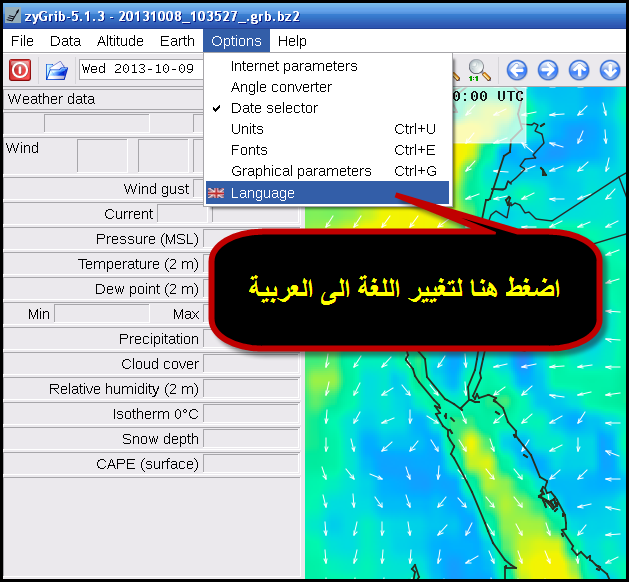Screen dimensions: 629x582
Task: Open Graphical parameters entry
Action: coord(327,171)
